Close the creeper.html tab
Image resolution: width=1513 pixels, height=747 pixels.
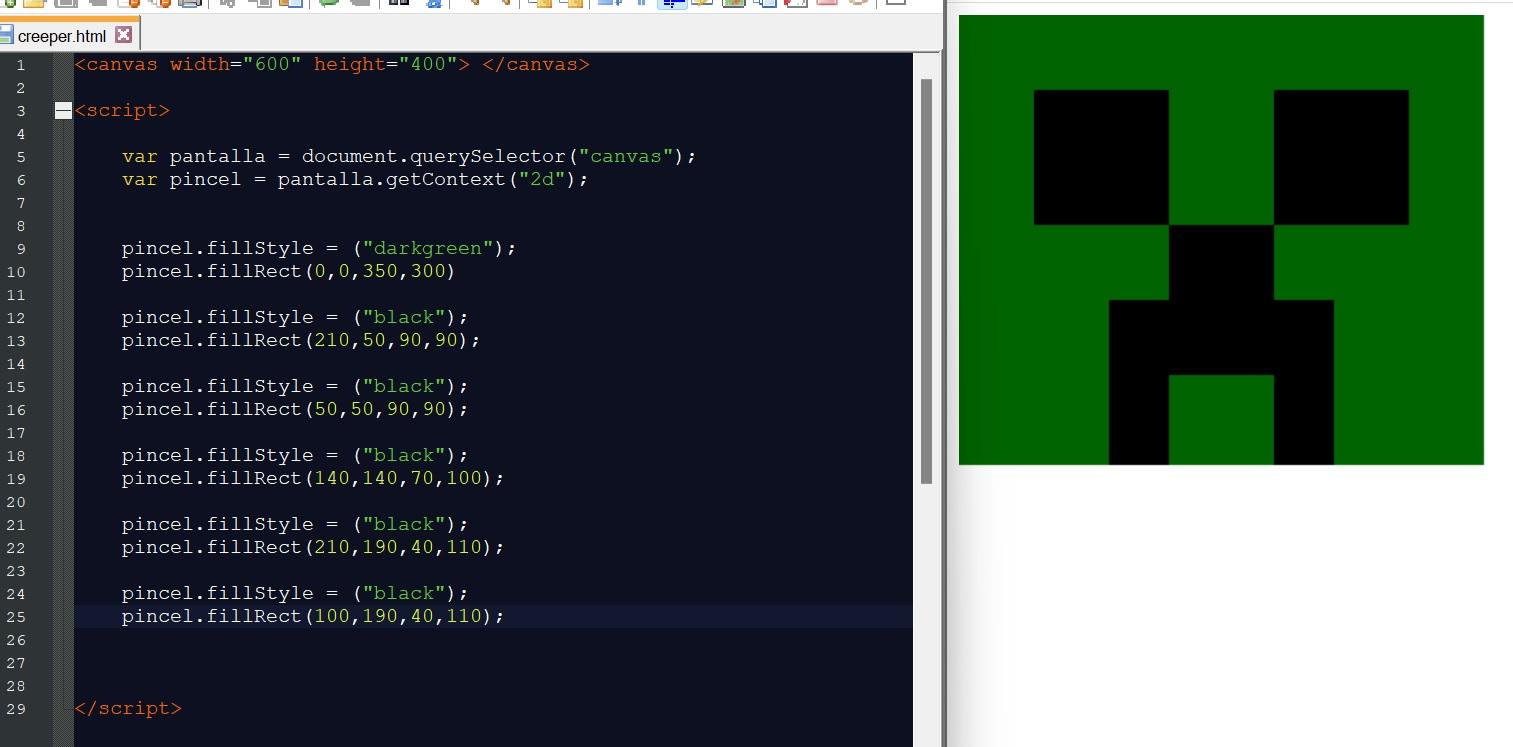(x=123, y=35)
